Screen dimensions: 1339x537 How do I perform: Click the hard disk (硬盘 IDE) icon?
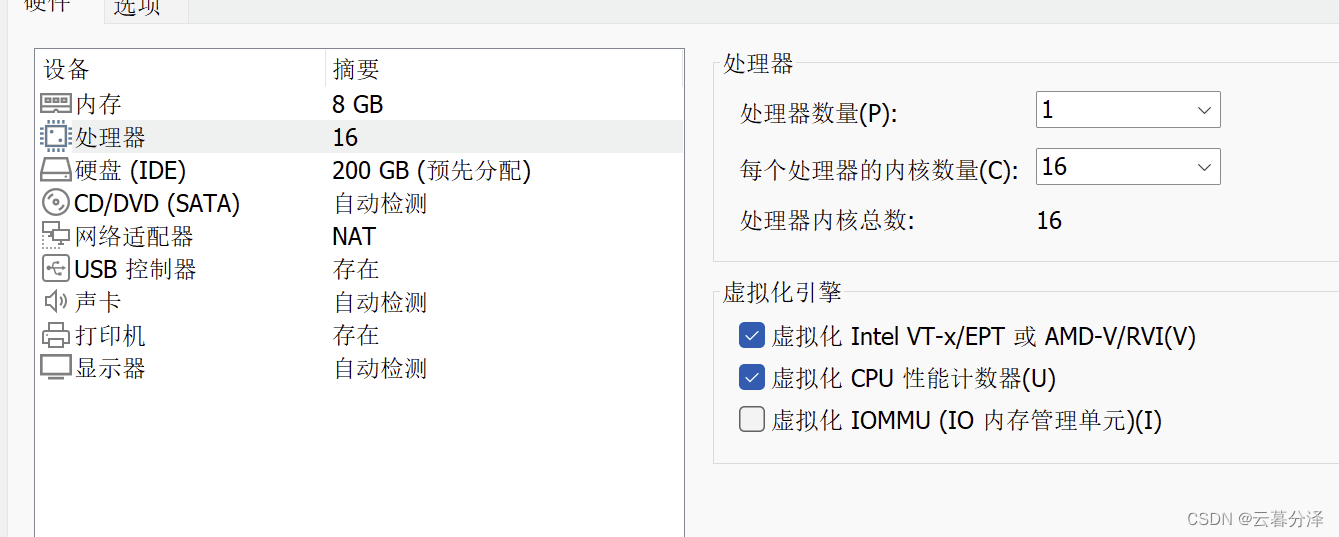coord(56,170)
